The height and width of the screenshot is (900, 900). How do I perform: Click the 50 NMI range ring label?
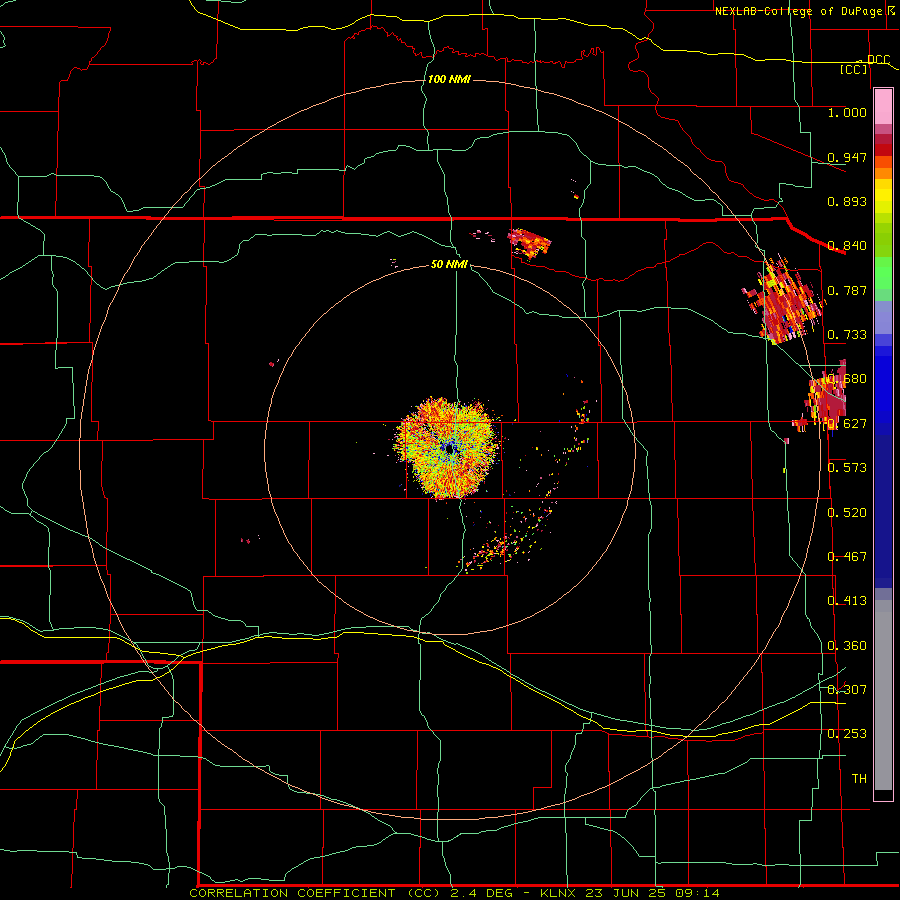449,264
